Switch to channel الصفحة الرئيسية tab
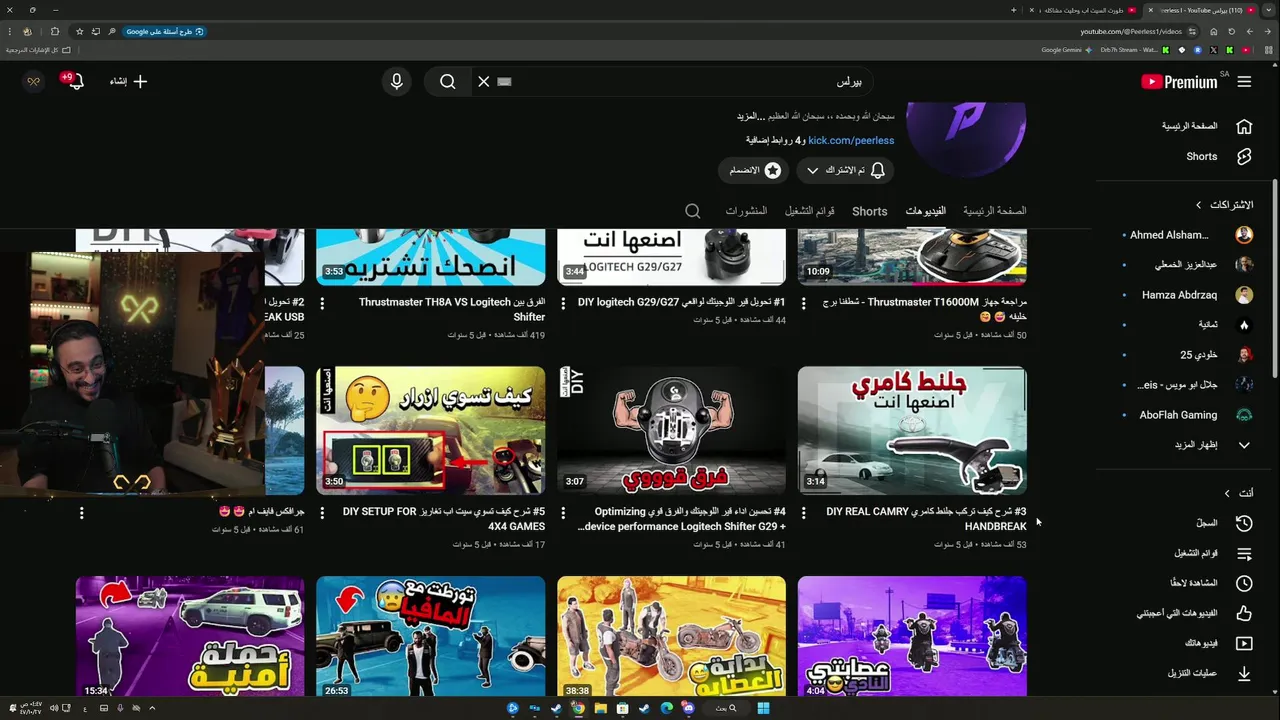Viewport: 1280px width, 720px height. (x=995, y=211)
